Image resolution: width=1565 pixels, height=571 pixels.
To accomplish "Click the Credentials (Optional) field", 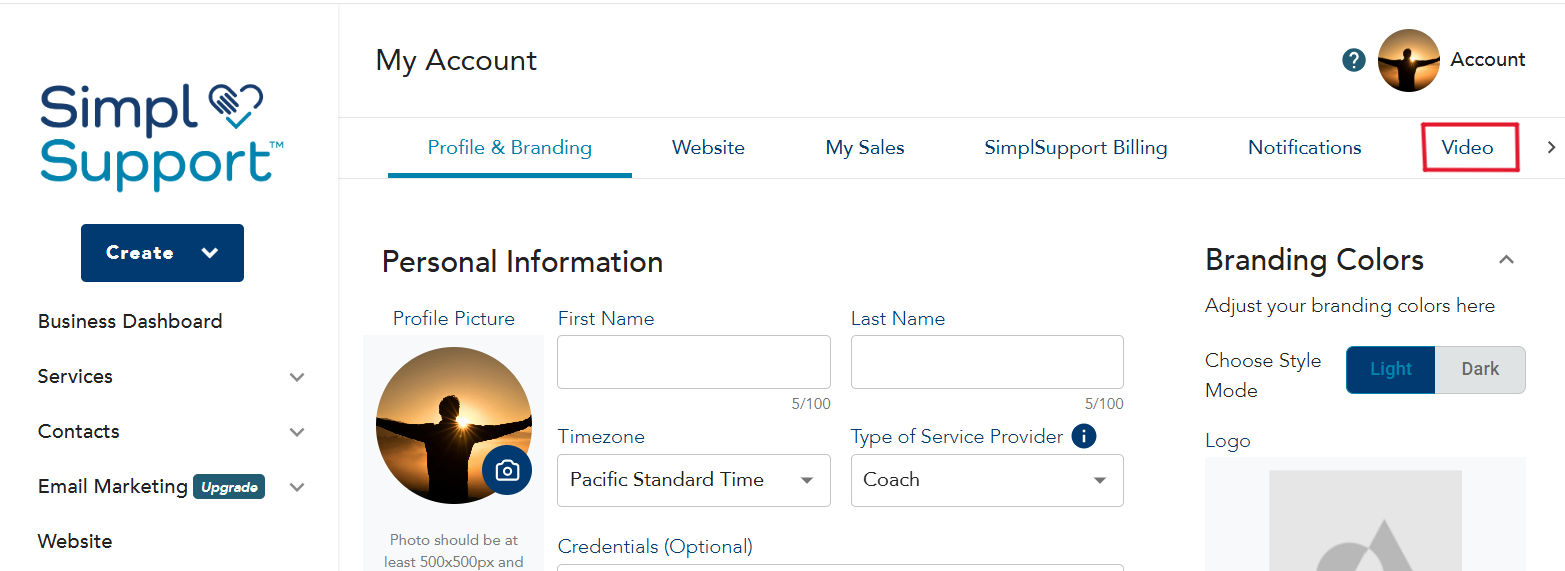I will coord(840,567).
